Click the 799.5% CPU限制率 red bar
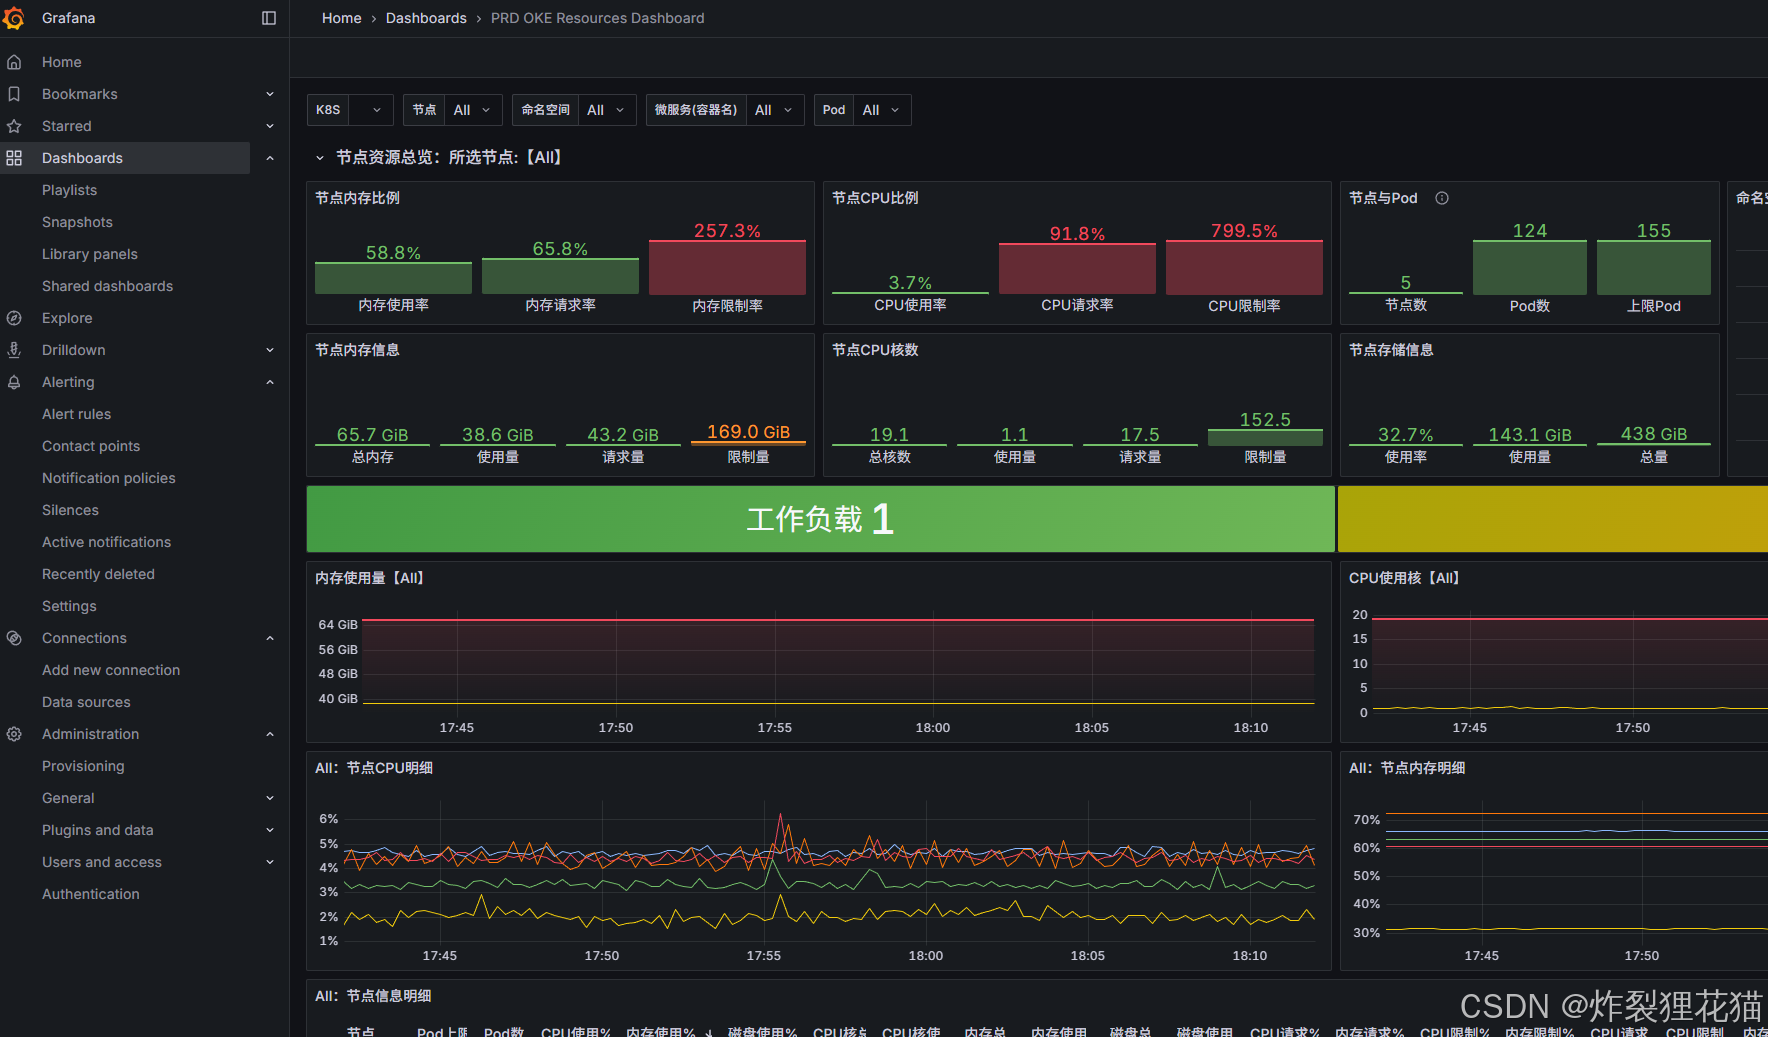1768x1037 pixels. click(1244, 267)
